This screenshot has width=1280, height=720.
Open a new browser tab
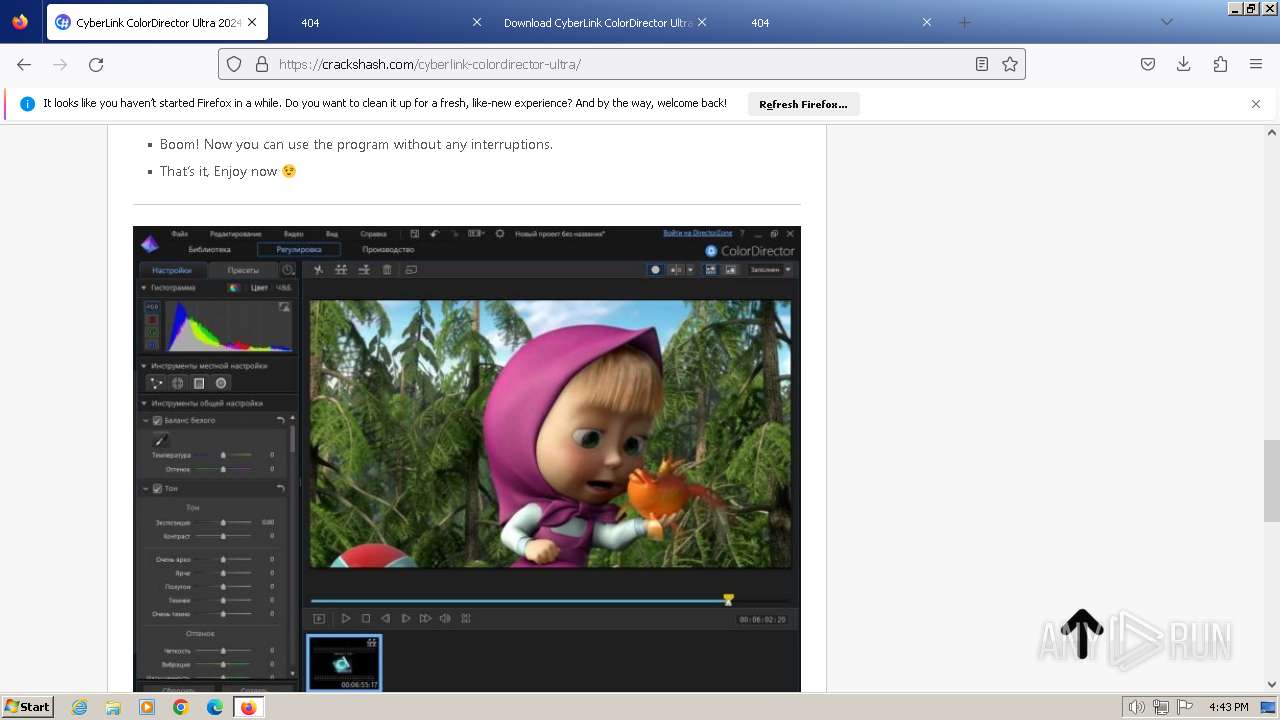(x=964, y=22)
